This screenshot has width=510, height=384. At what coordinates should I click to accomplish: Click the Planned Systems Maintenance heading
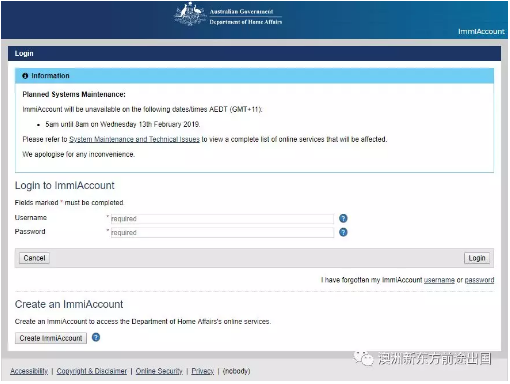click(74, 94)
